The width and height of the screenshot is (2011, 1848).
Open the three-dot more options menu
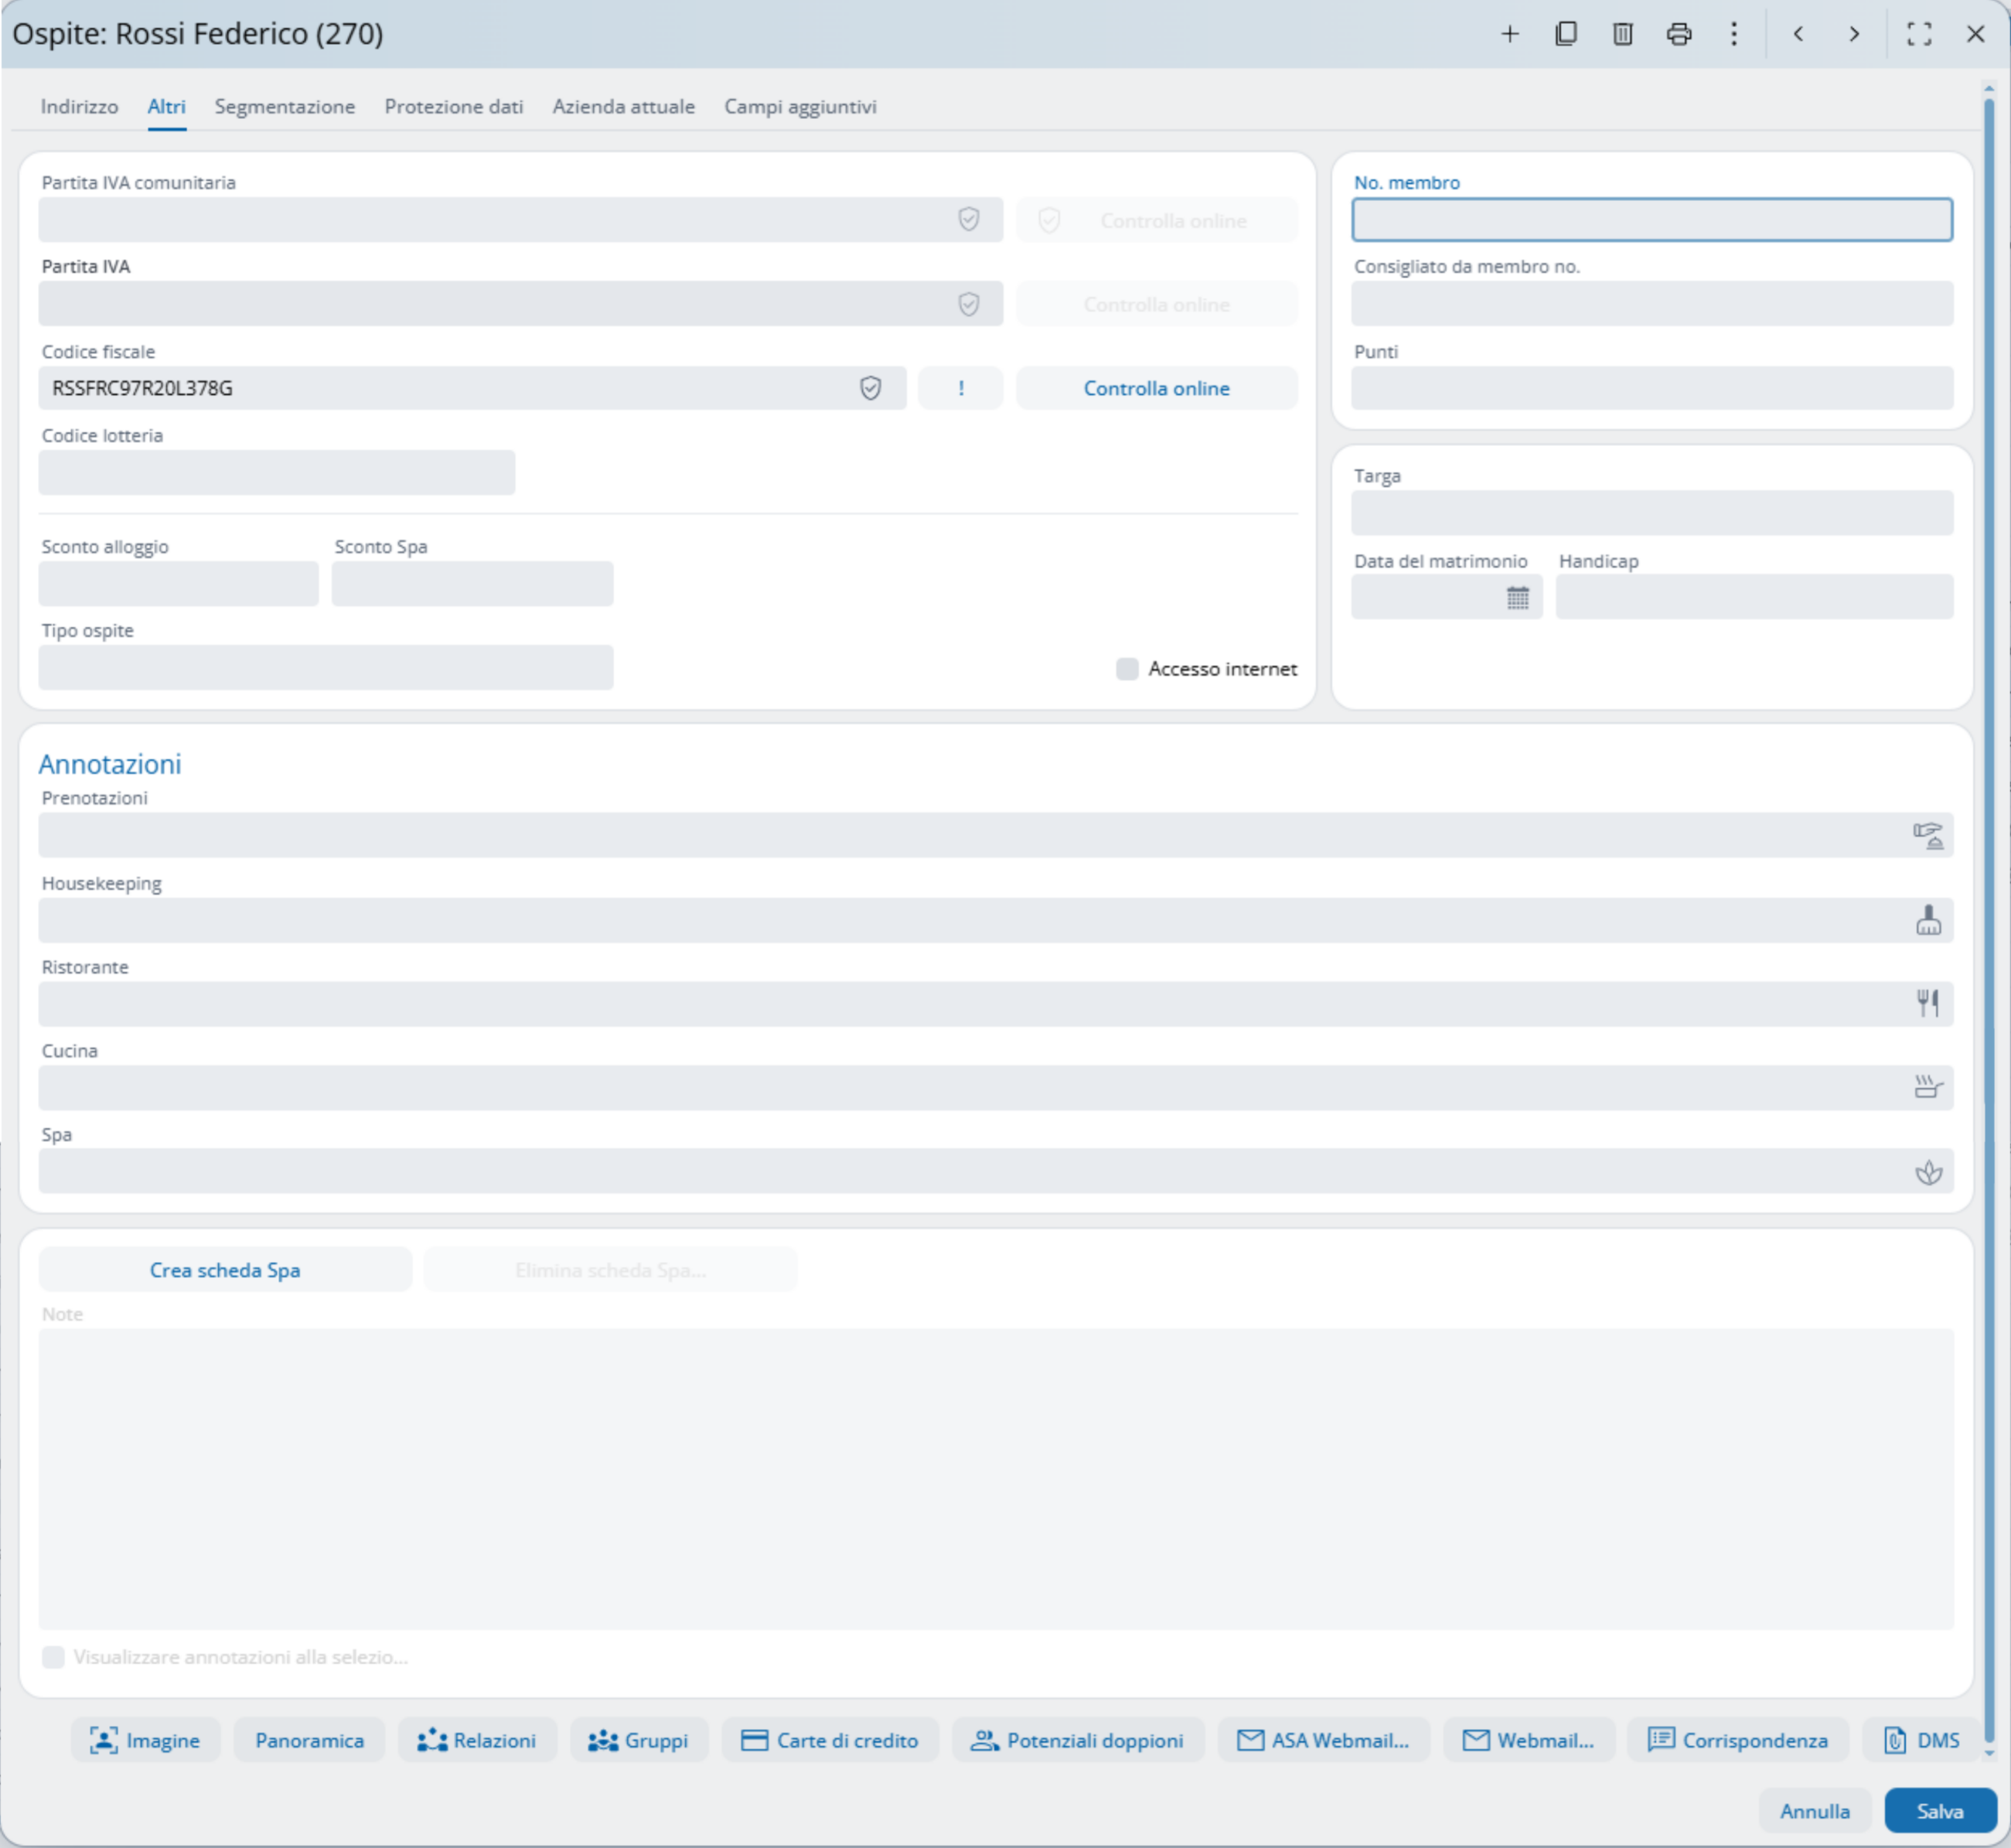point(1734,34)
